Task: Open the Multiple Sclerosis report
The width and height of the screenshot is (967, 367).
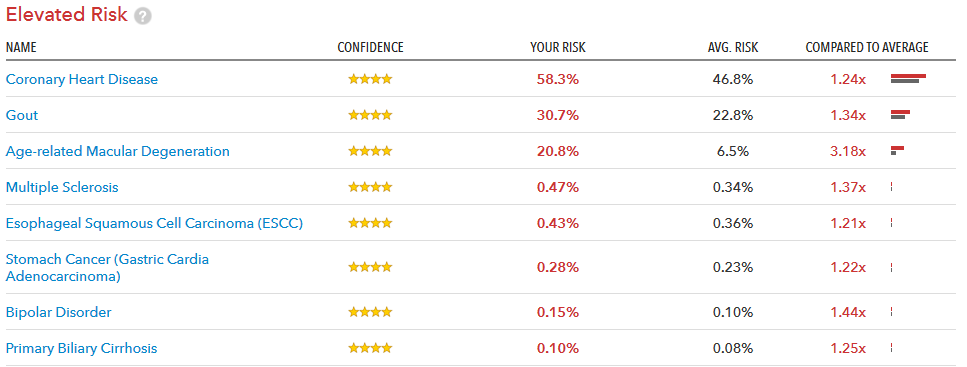Action: click(x=62, y=187)
